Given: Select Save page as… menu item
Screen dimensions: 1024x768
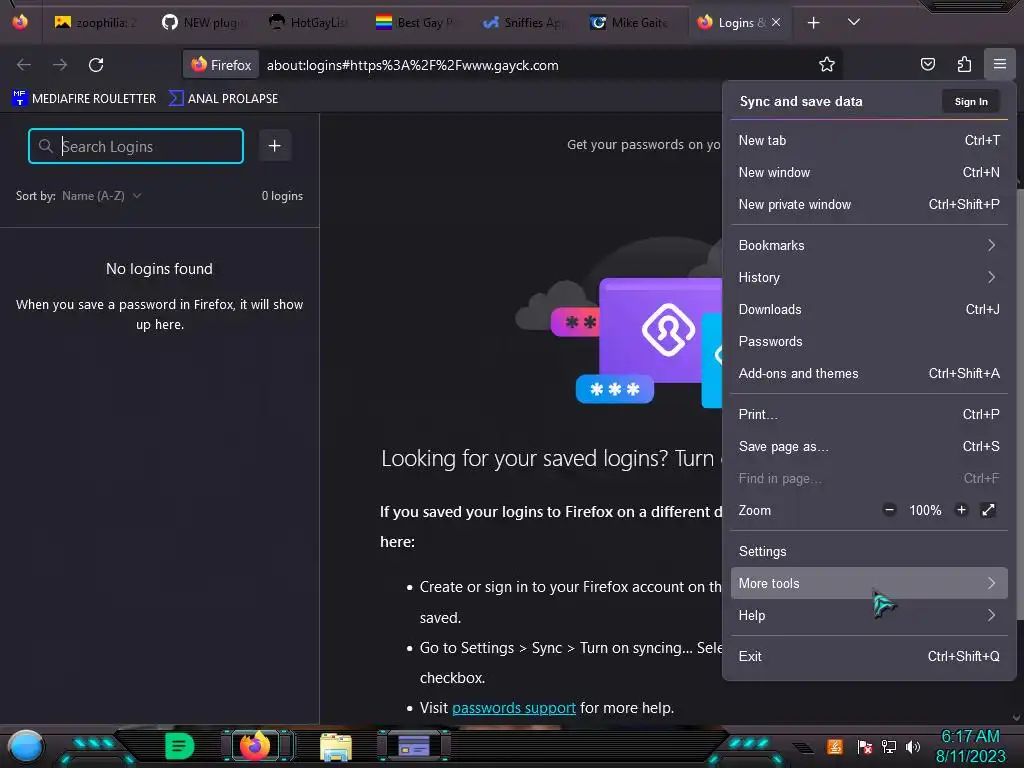Looking at the screenshot, I should [869, 447].
